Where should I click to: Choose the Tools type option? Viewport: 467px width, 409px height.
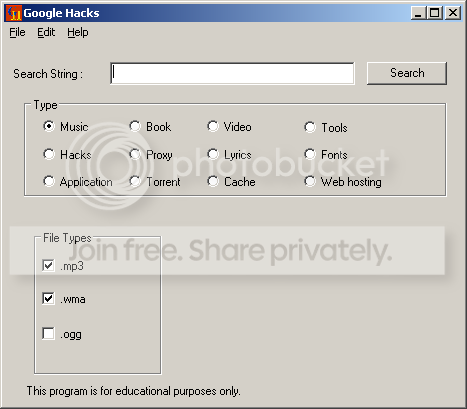pyautogui.click(x=310, y=127)
